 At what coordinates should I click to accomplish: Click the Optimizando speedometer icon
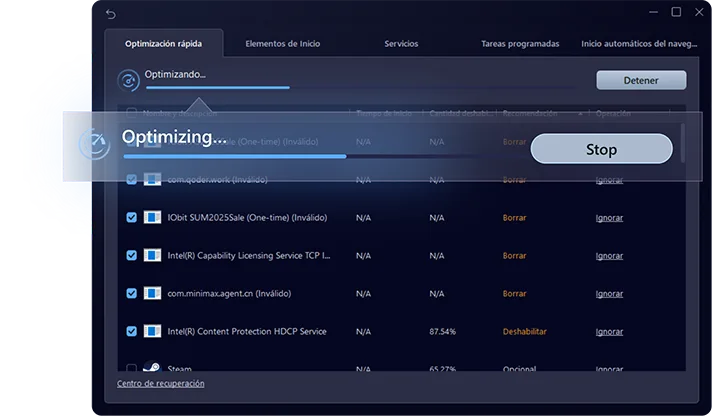(x=129, y=80)
